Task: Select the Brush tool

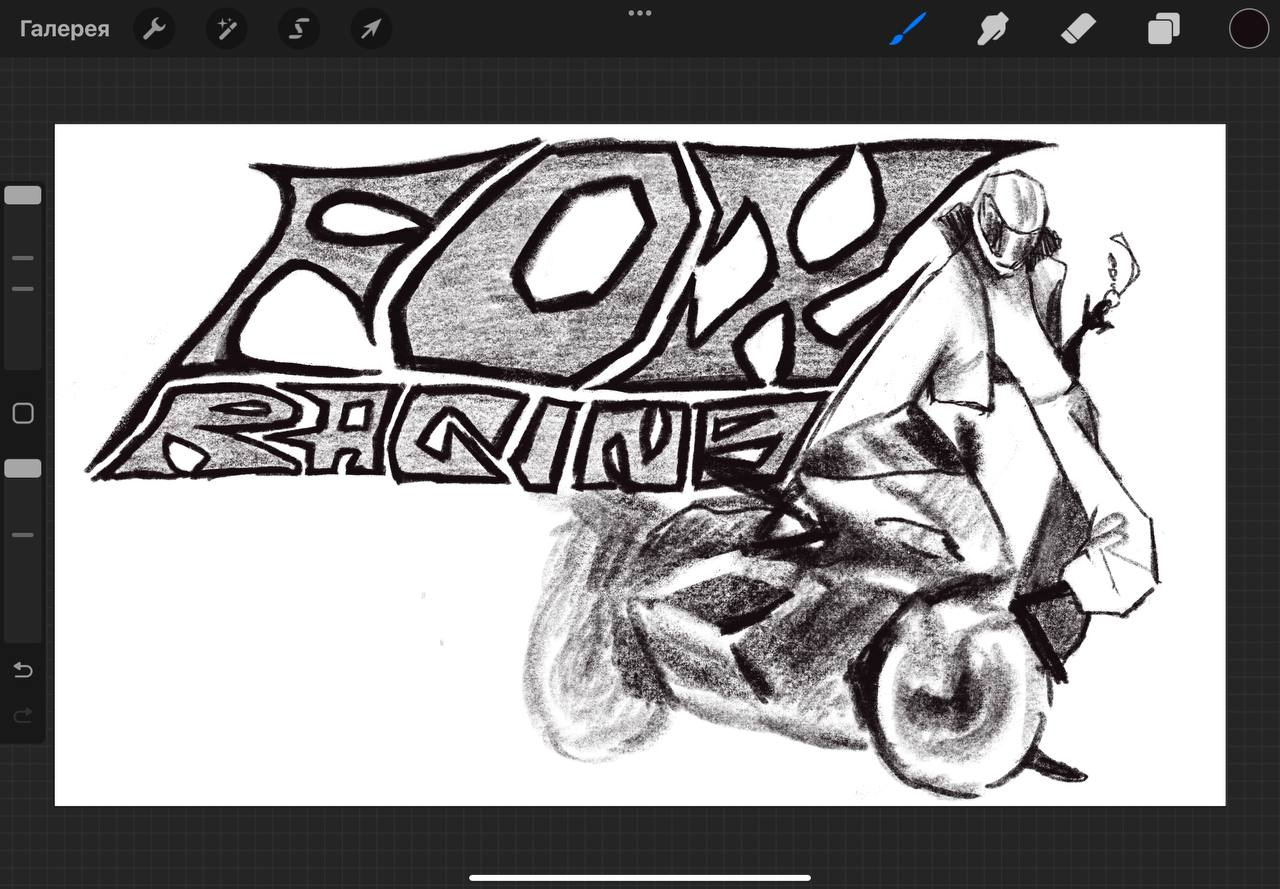Action: tap(908, 29)
